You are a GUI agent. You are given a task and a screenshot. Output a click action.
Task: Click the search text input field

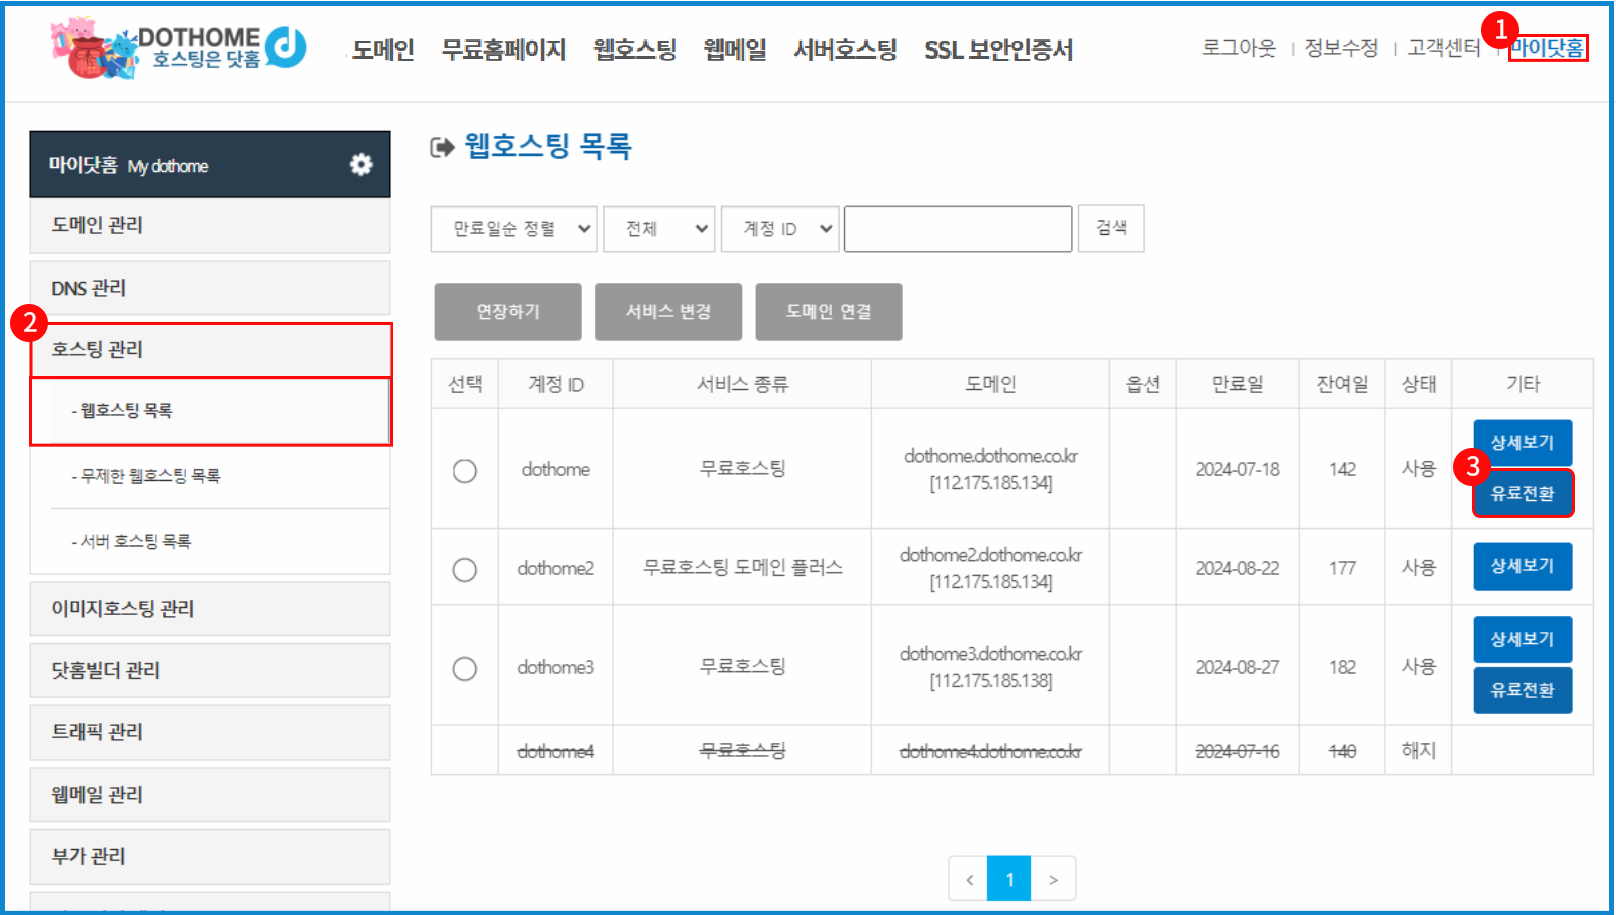[x=958, y=229]
